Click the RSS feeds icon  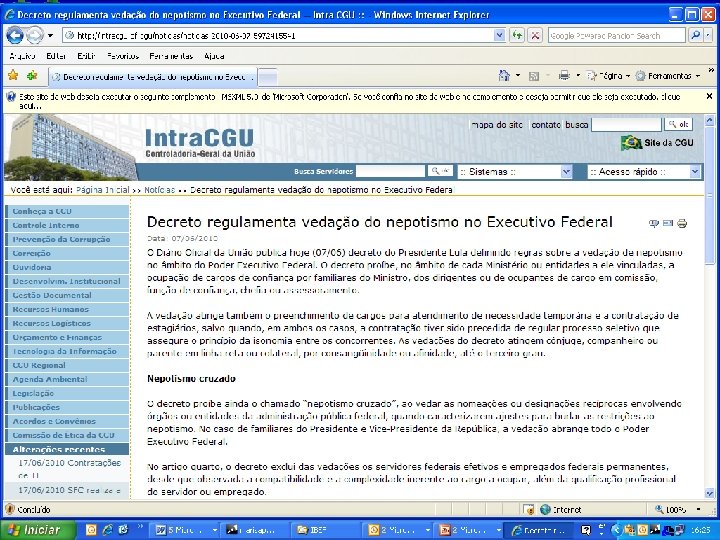pyautogui.click(x=534, y=76)
